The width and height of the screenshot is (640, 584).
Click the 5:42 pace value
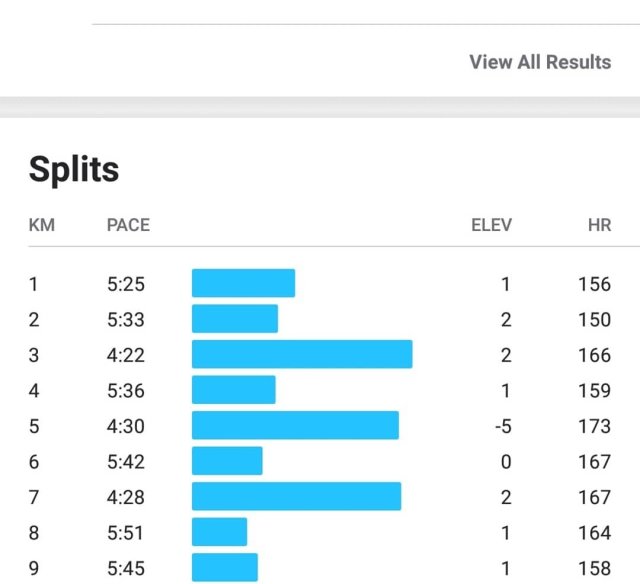pyautogui.click(x=126, y=462)
